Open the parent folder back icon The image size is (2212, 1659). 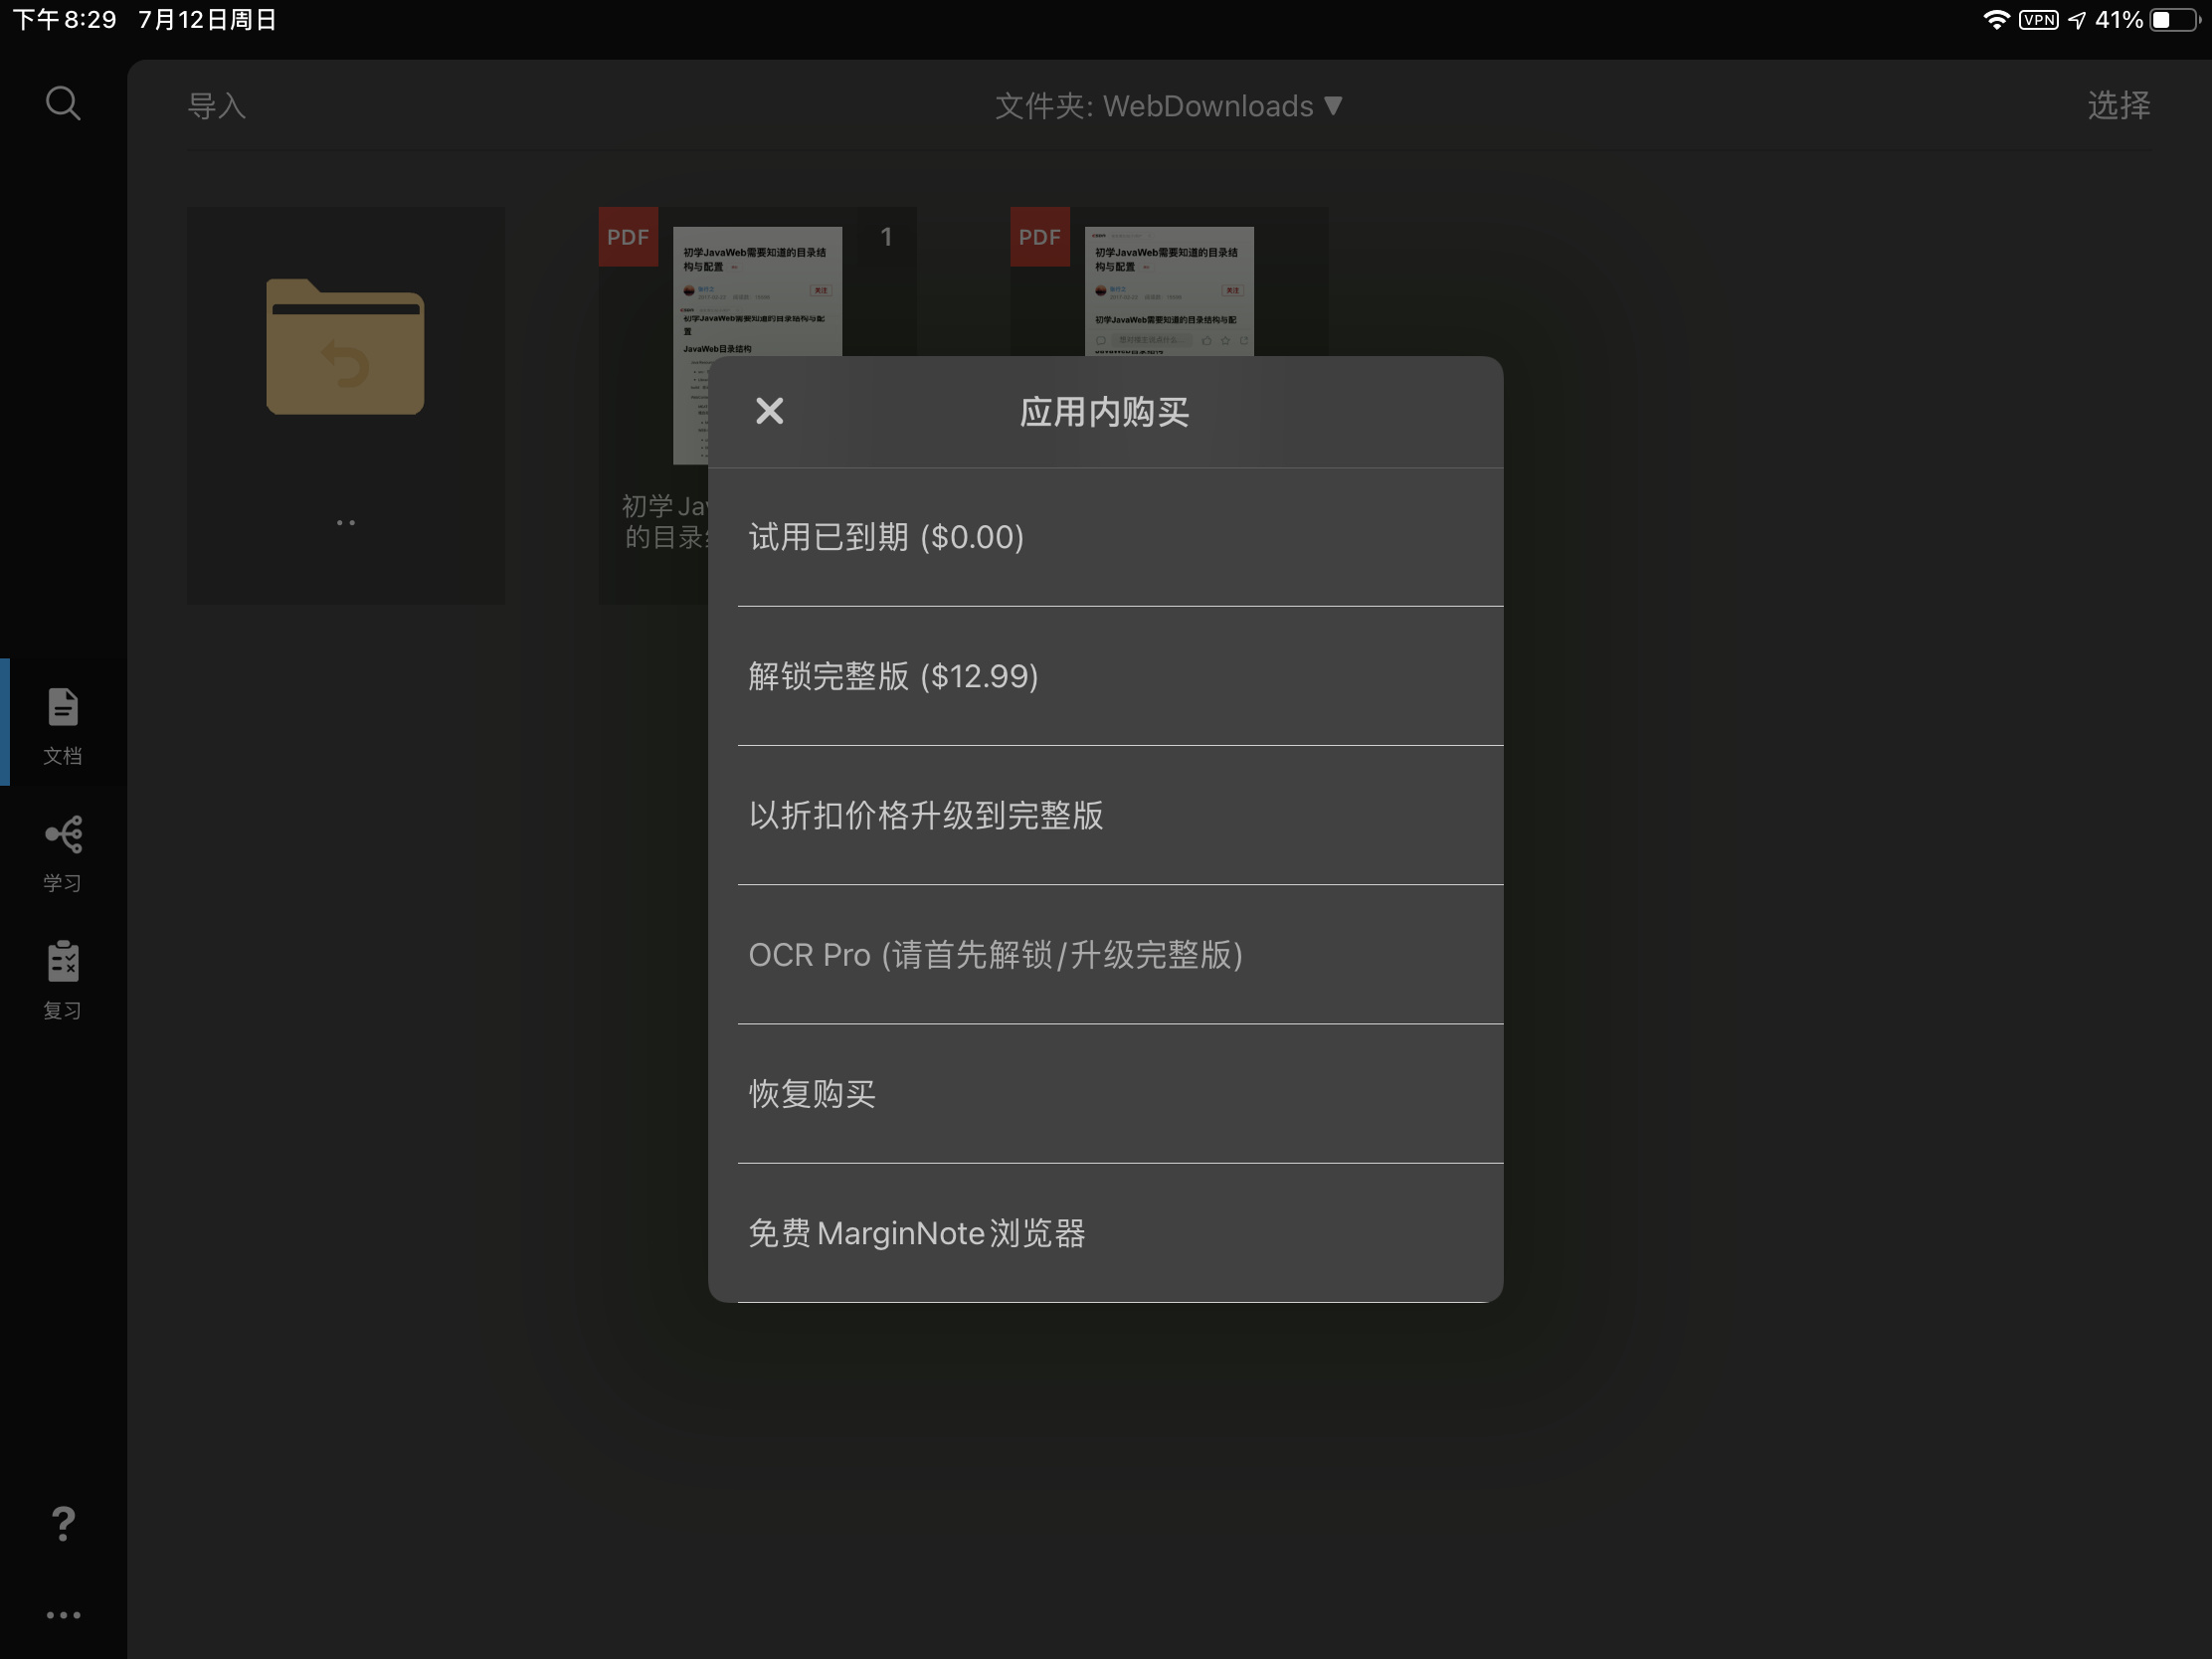coord(345,347)
